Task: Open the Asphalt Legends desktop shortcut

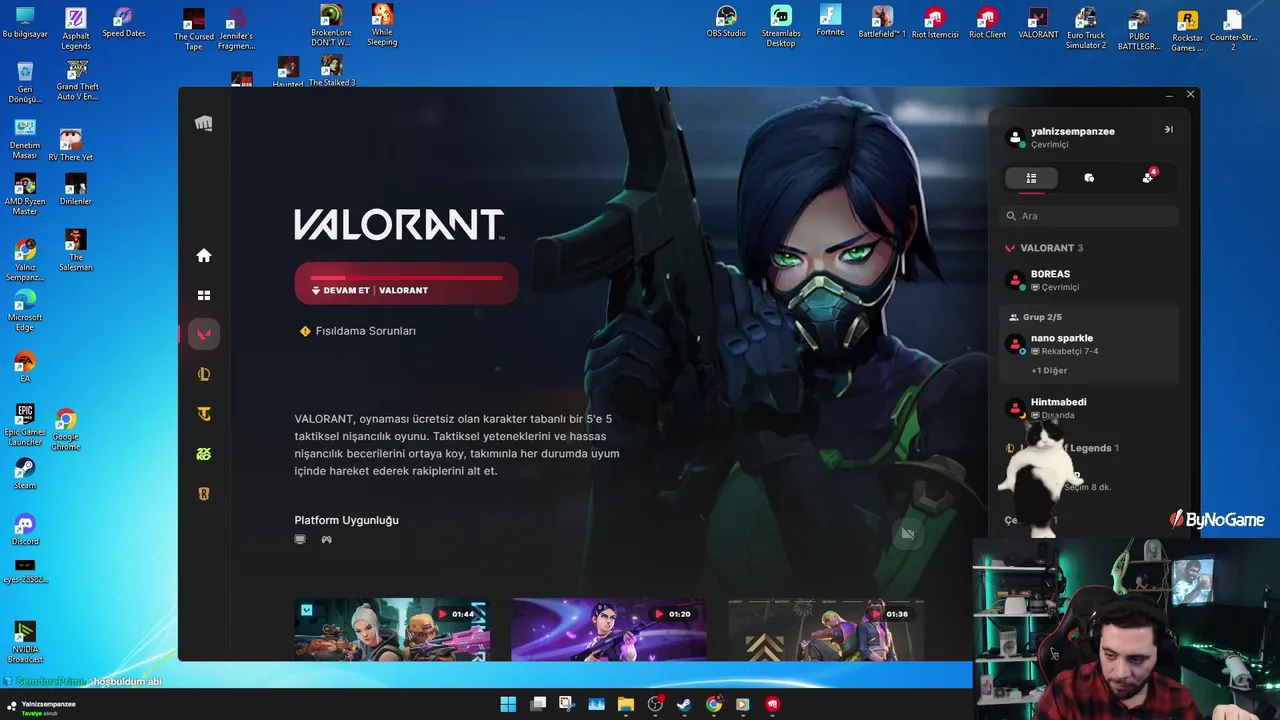Action: coord(76,28)
